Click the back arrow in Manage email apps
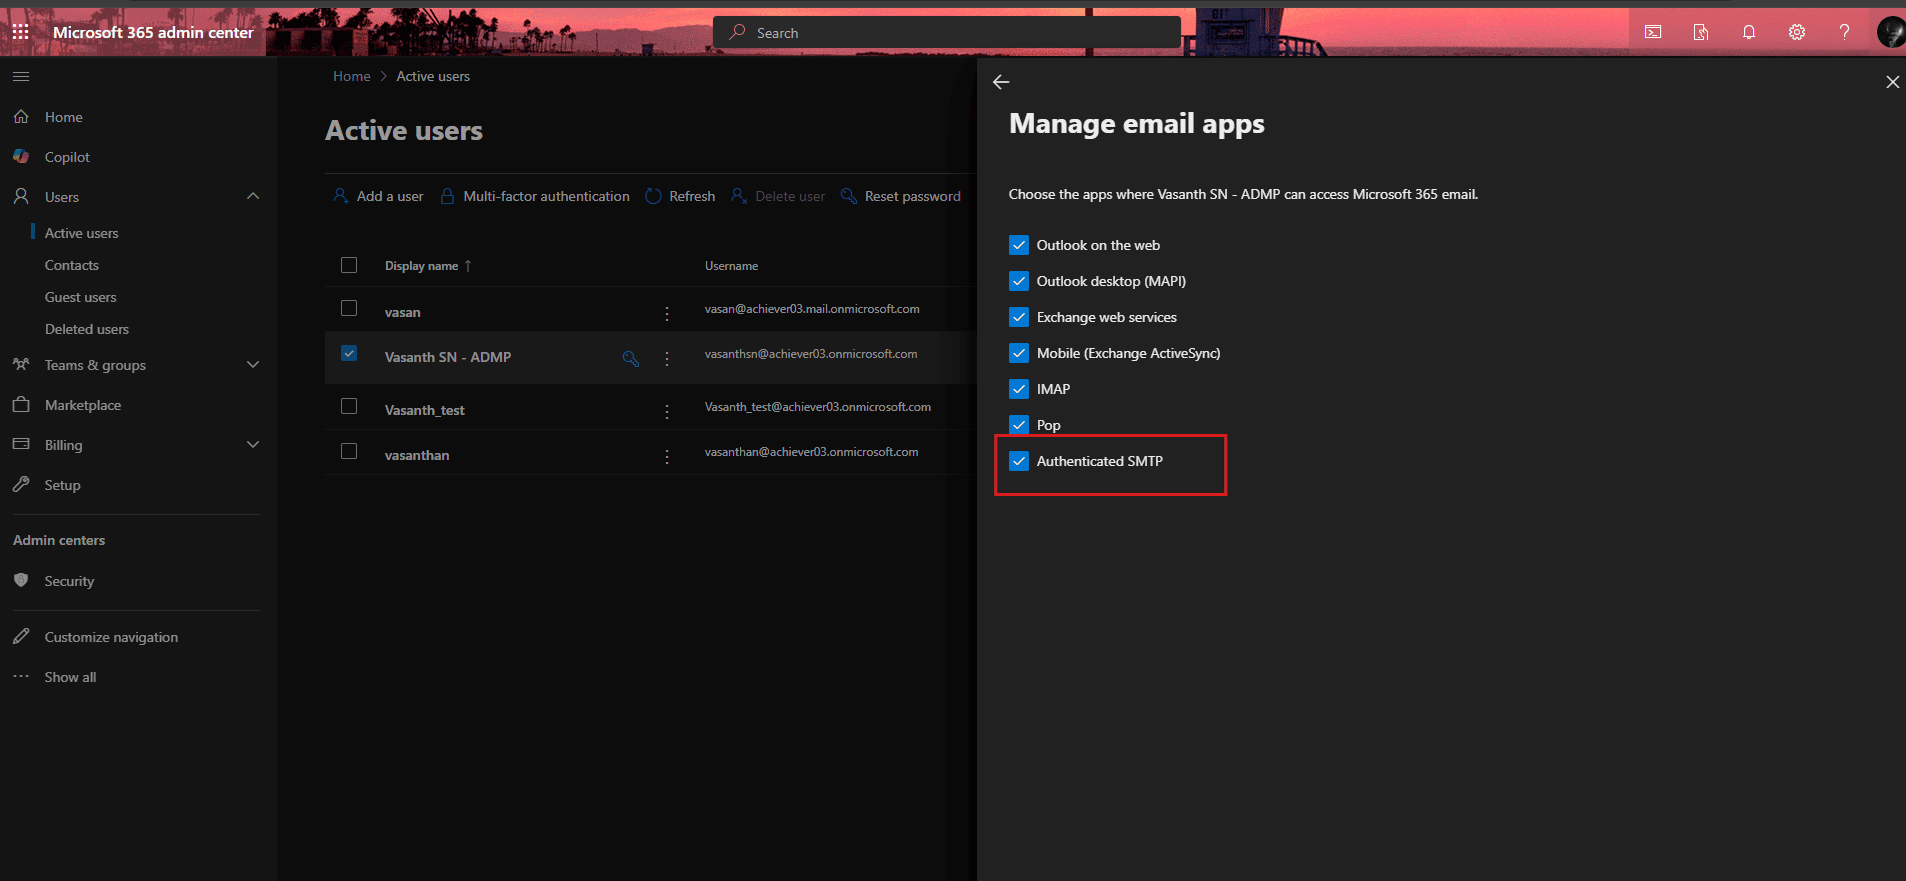 pyautogui.click(x=1001, y=82)
